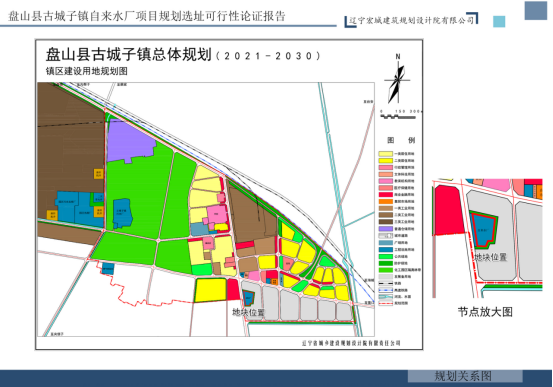Click the 地块位置 label in the enlarged inset
The width and height of the screenshot is (553, 387).
[490, 257]
